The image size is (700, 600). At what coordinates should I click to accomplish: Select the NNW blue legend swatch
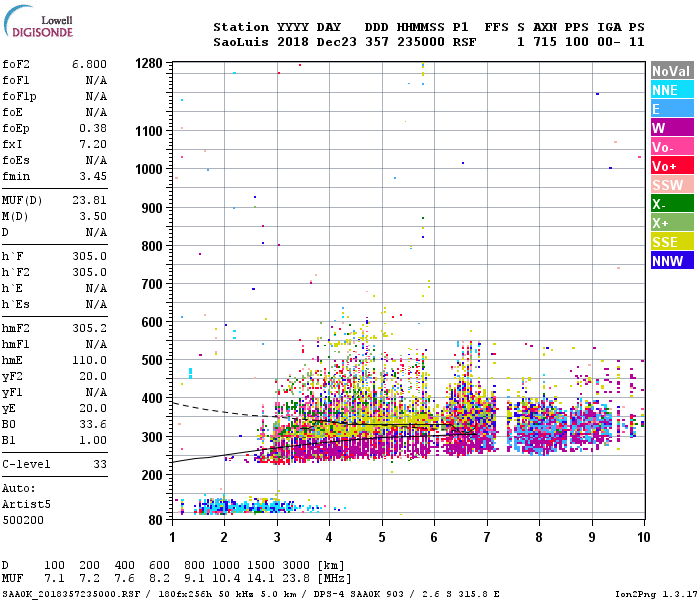[672, 261]
